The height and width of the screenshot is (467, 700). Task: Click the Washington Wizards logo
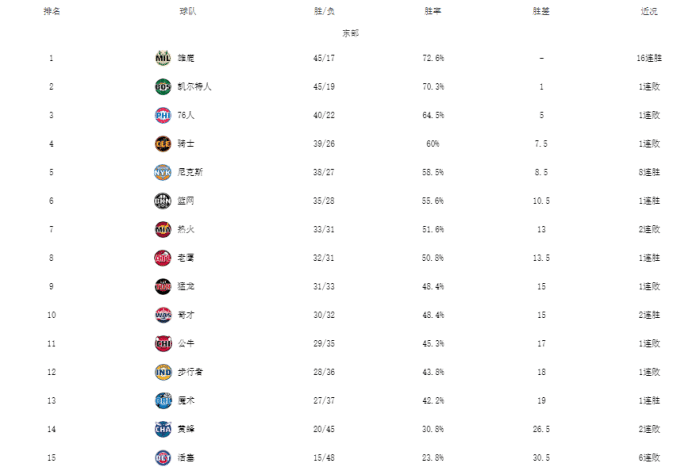click(163, 315)
